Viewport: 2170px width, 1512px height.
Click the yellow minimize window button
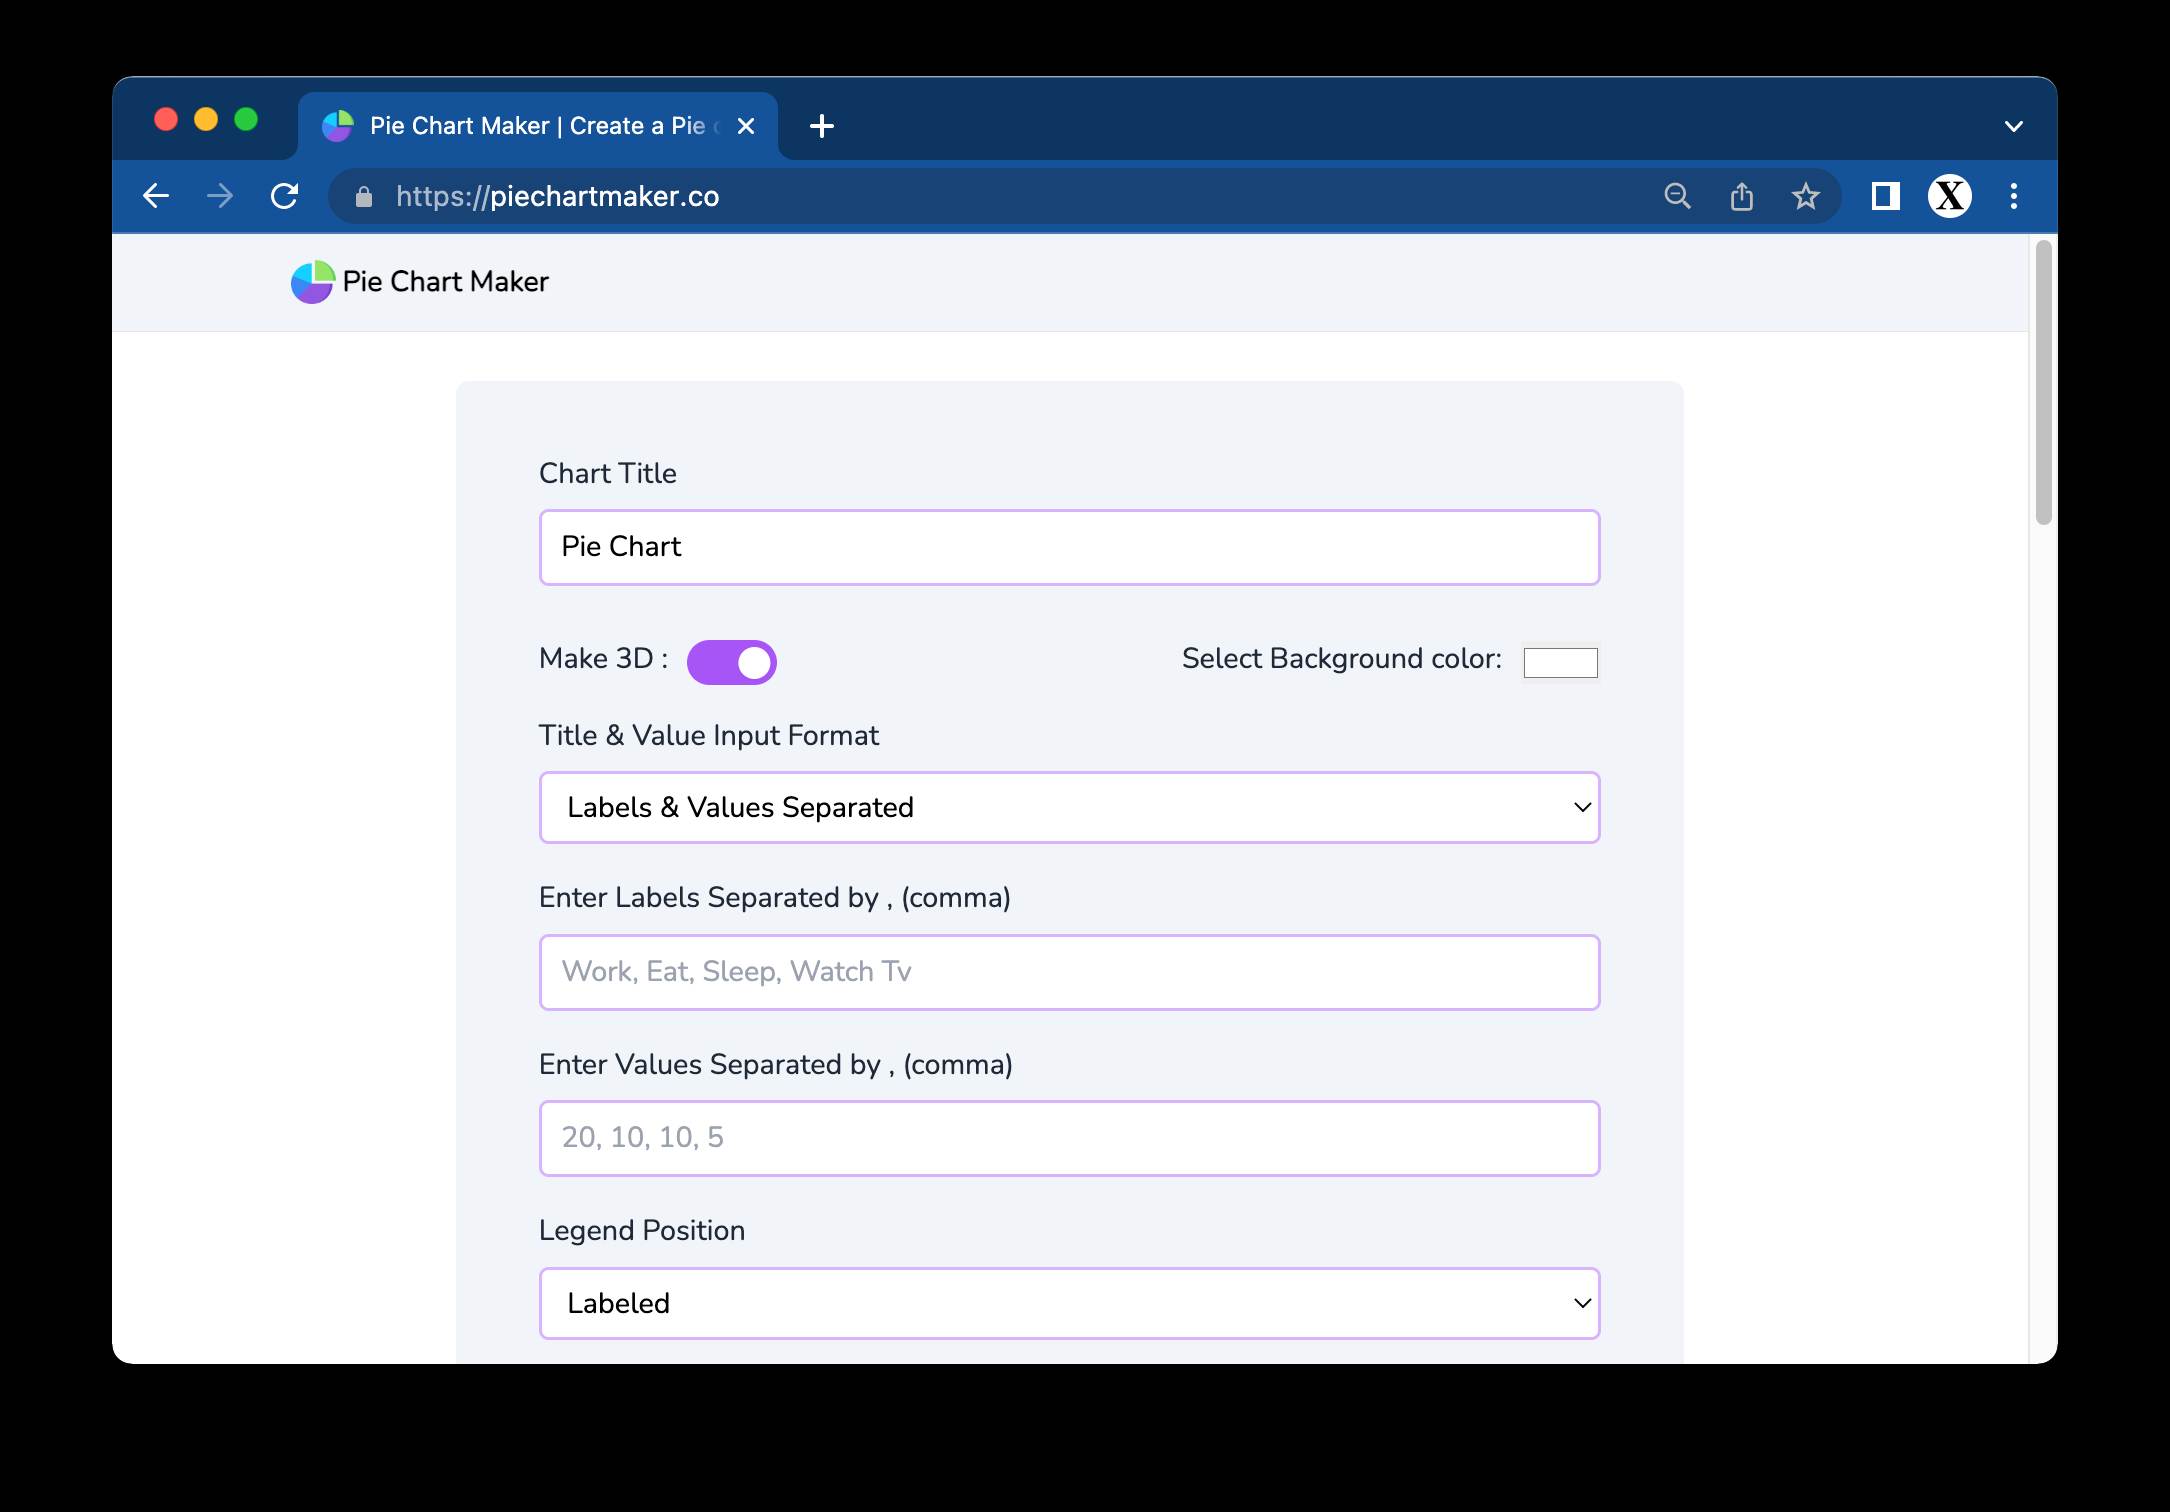[x=206, y=120]
